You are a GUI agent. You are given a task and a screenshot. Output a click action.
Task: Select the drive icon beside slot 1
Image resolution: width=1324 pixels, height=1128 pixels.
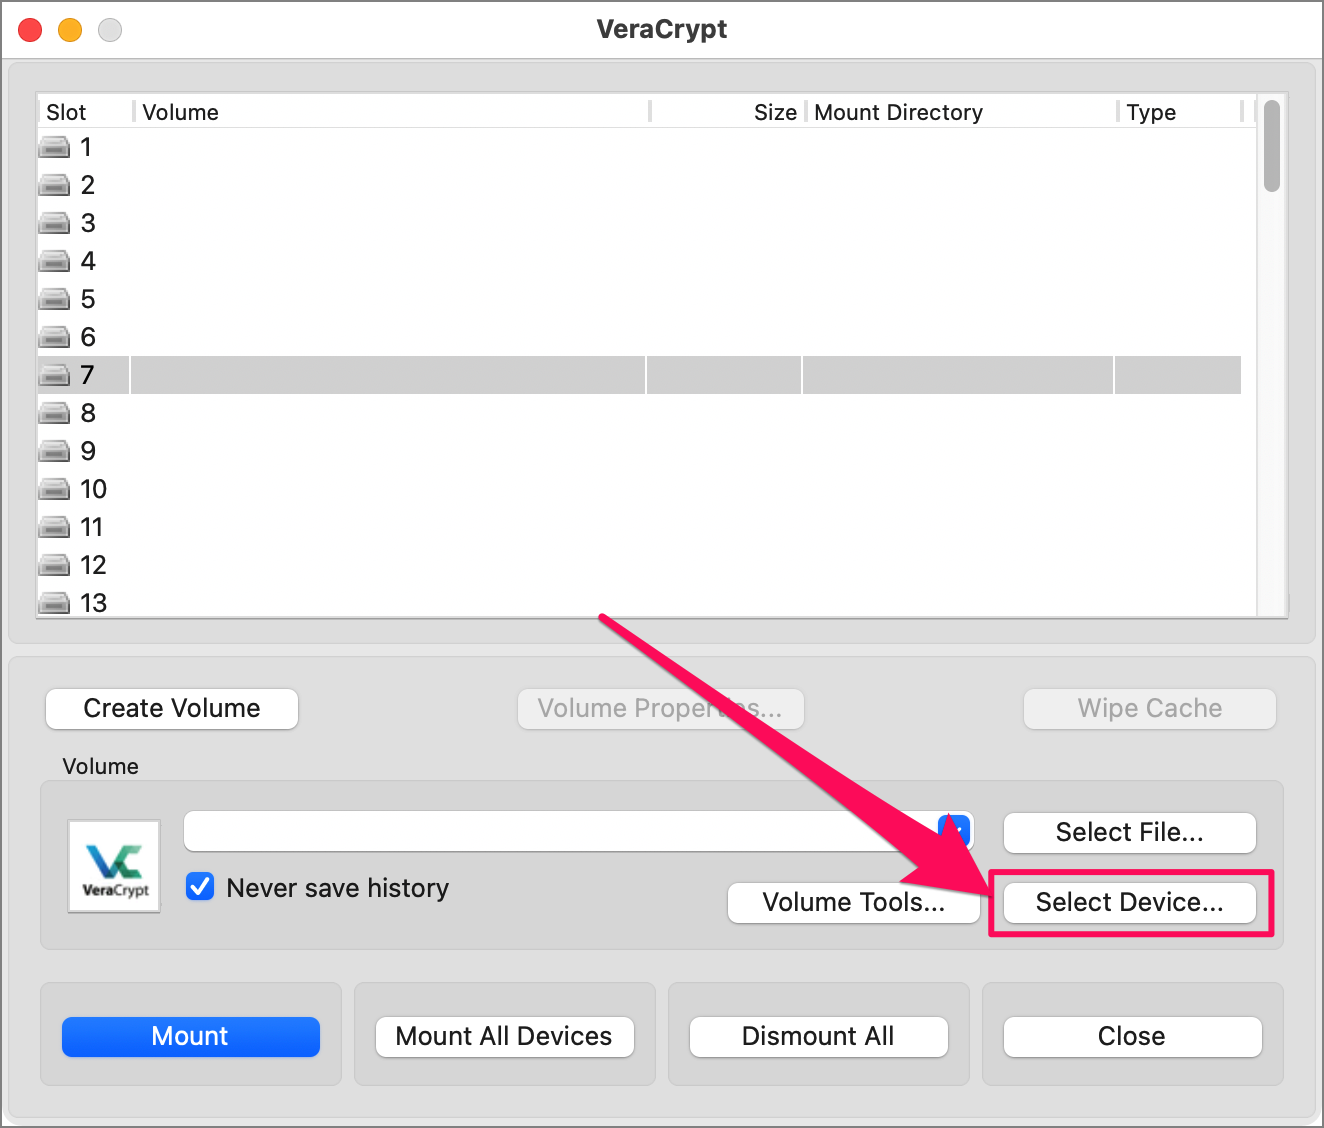click(x=54, y=146)
